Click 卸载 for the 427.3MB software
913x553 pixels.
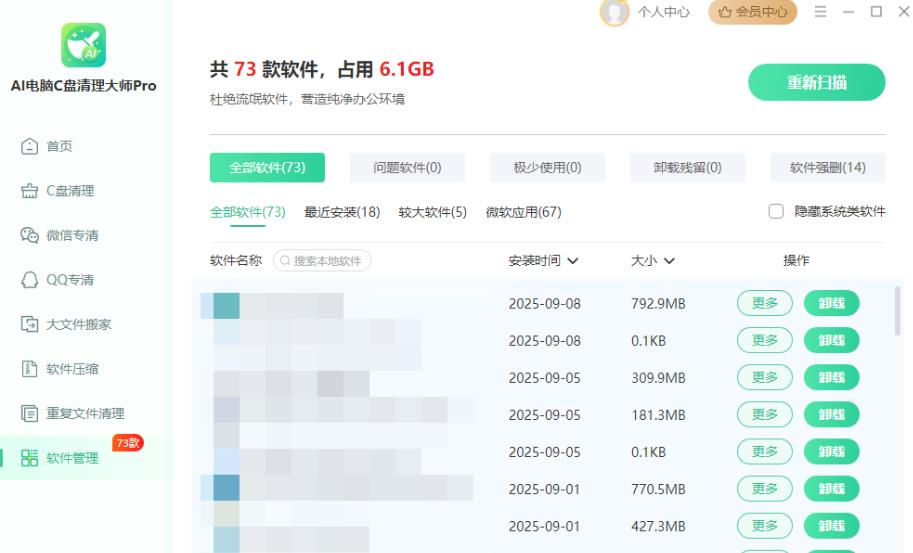[831, 526]
